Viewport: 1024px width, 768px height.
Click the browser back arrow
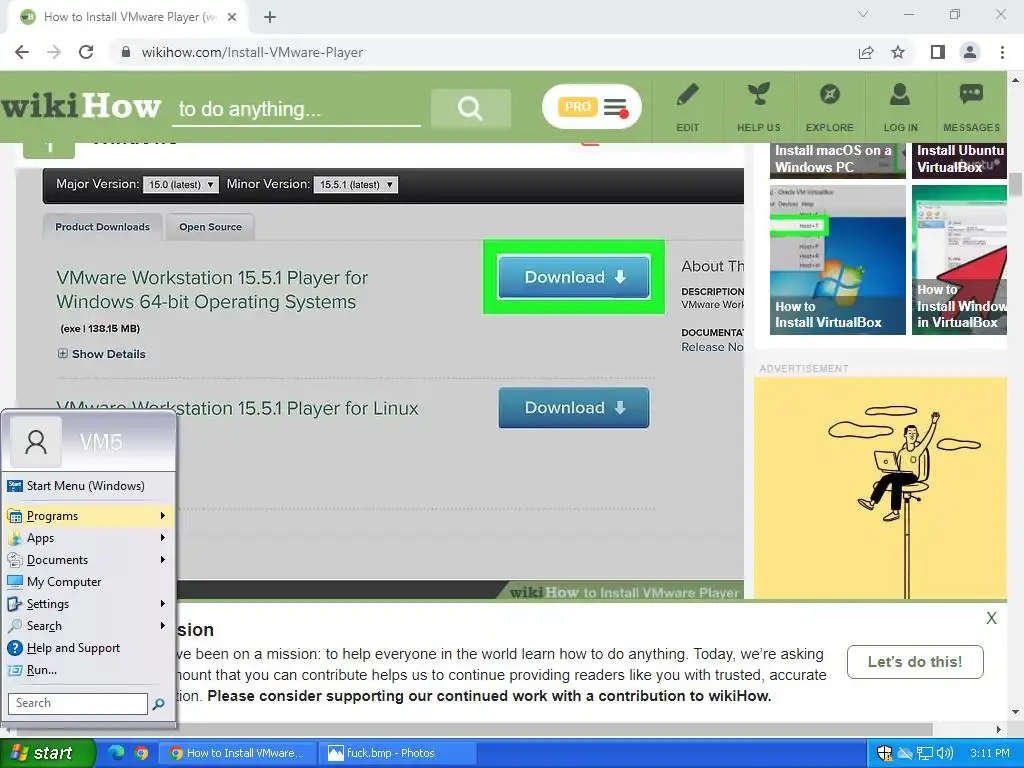(x=22, y=52)
